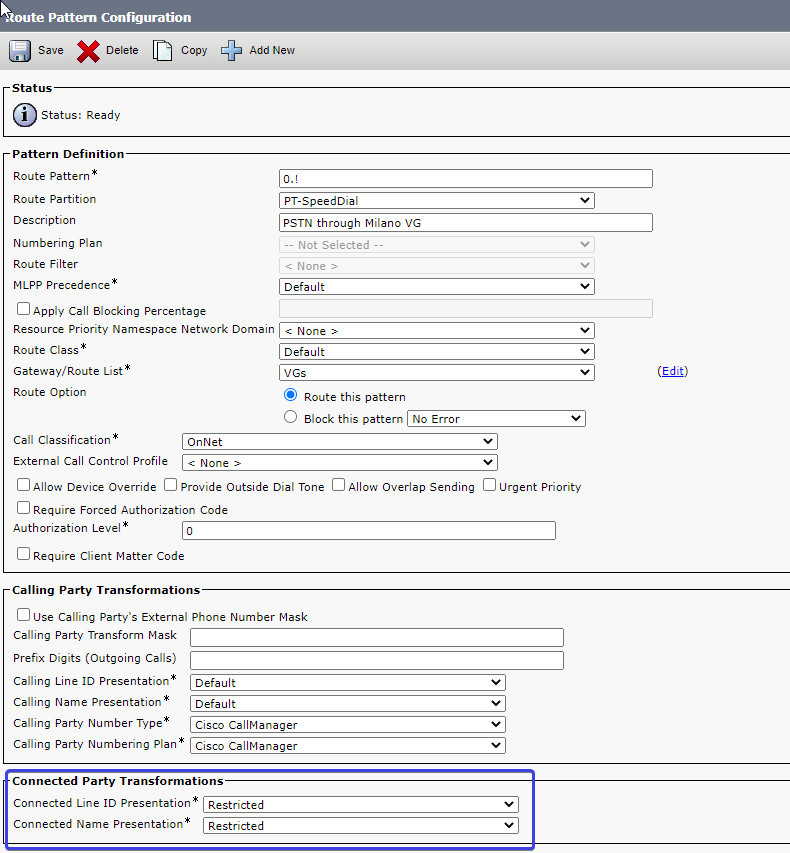
Task: Toggle the Urgent Priority checkbox
Action: click(x=489, y=486)
